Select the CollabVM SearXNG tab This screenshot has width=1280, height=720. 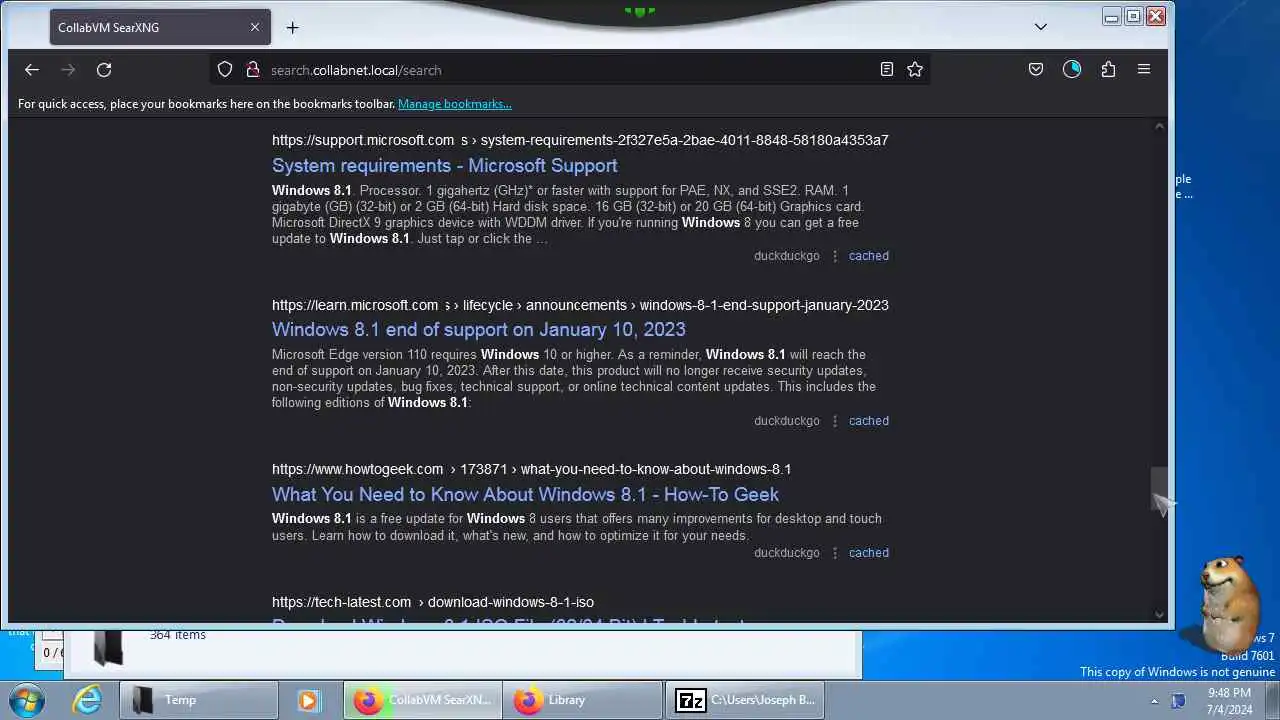(158, 27)
